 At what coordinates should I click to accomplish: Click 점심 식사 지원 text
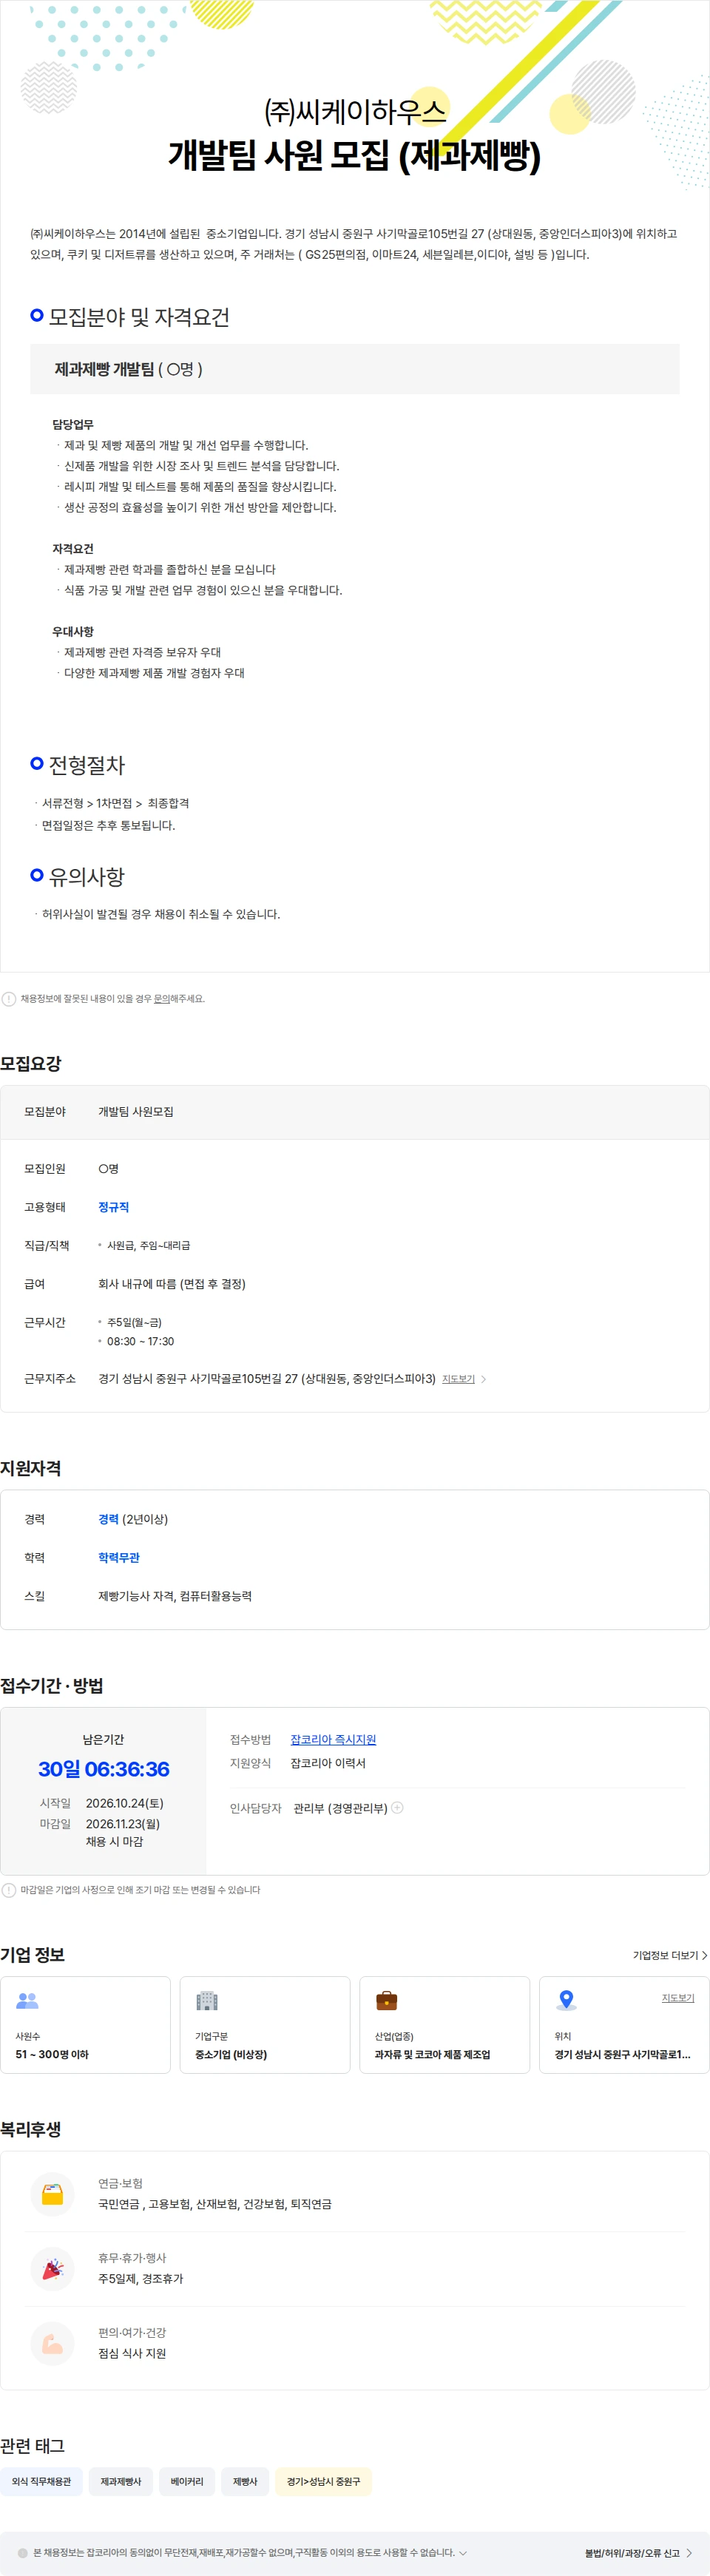tap(132, 2354)
